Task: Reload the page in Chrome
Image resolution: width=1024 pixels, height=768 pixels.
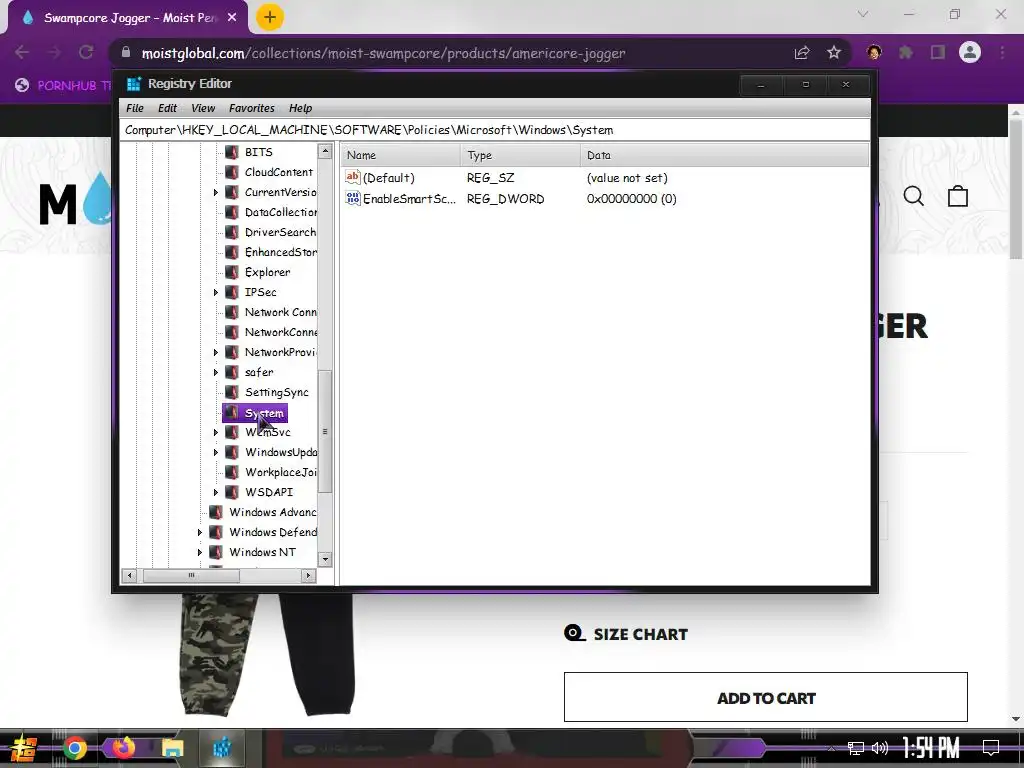Action: pos(86,52)
